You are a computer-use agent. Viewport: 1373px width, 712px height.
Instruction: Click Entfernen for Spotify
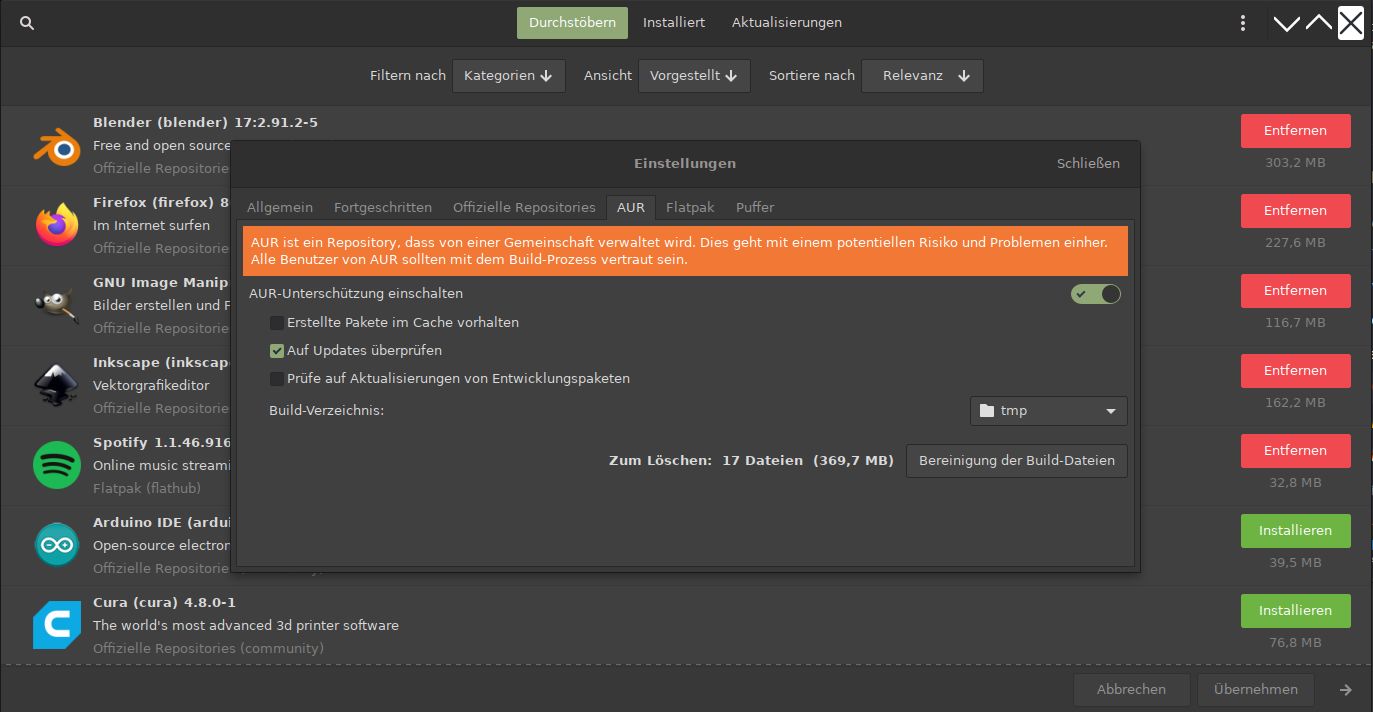pyautogui.click(x=1295, y=451)
